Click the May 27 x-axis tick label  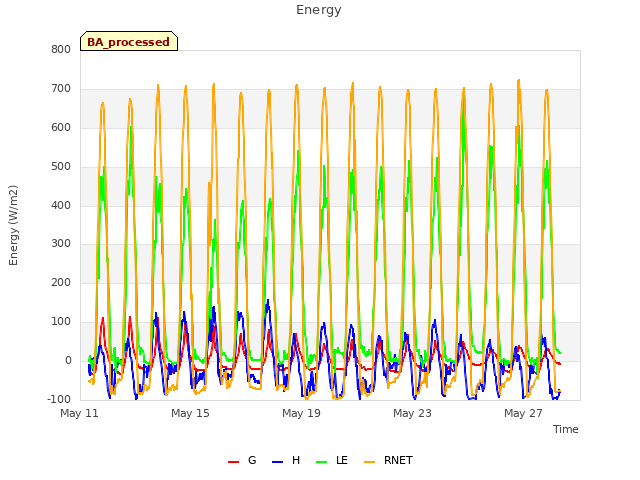(x=523, y=413)
